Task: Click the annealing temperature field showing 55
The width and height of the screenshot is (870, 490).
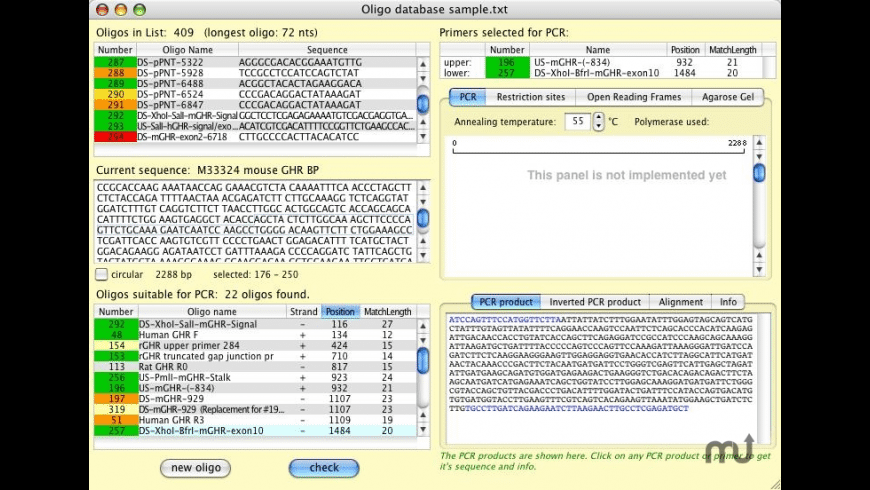Action: click(577, 122)
